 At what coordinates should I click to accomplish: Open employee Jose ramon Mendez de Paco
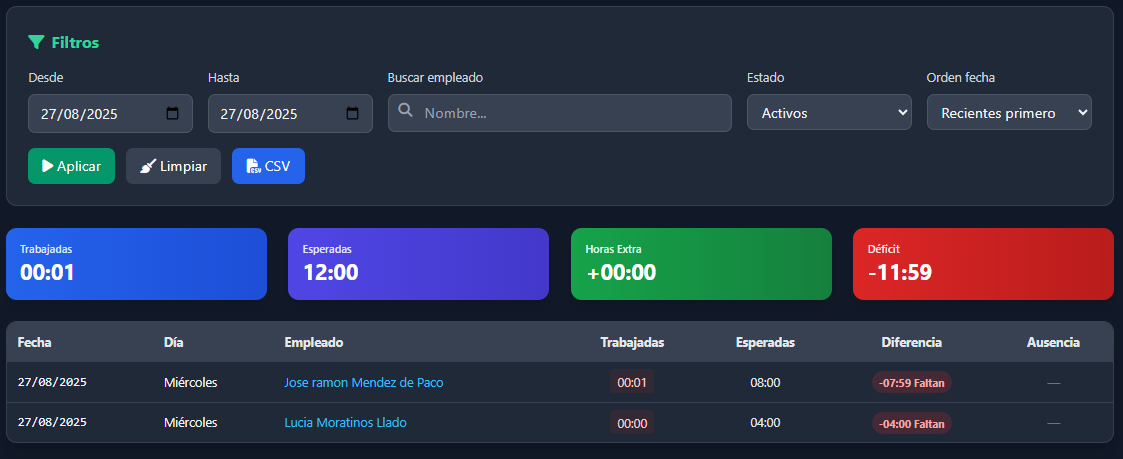[x=363, y=382]
